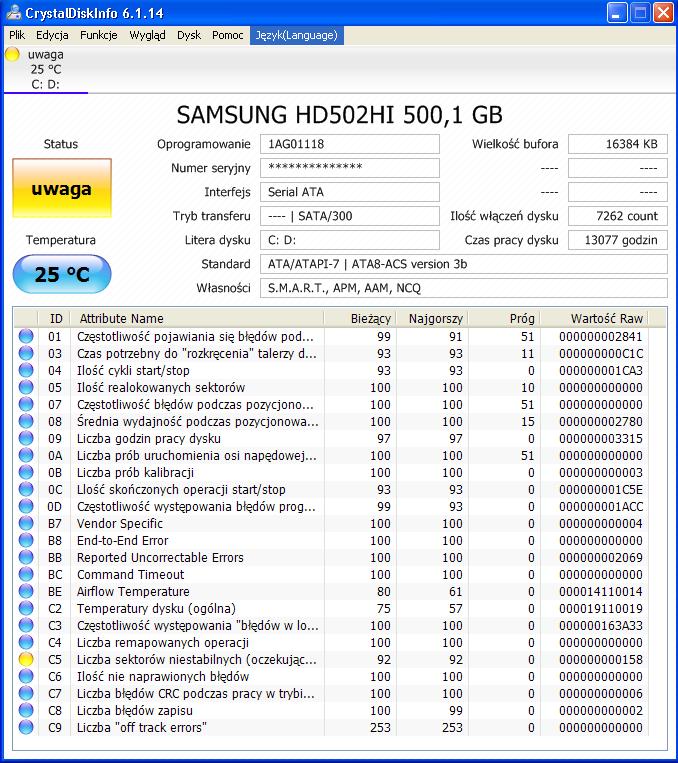Click the ID column header
678x763 pixels.
[55, 318]
